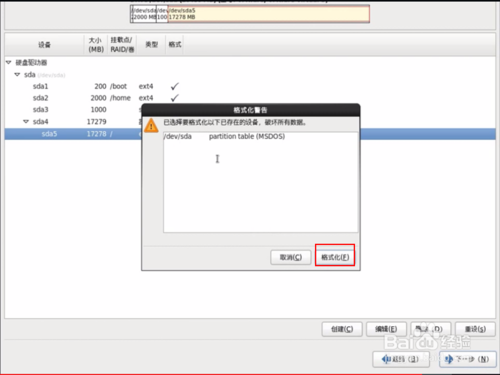
Task: Click the 创建(C) create button
Action: coord(342,329)
